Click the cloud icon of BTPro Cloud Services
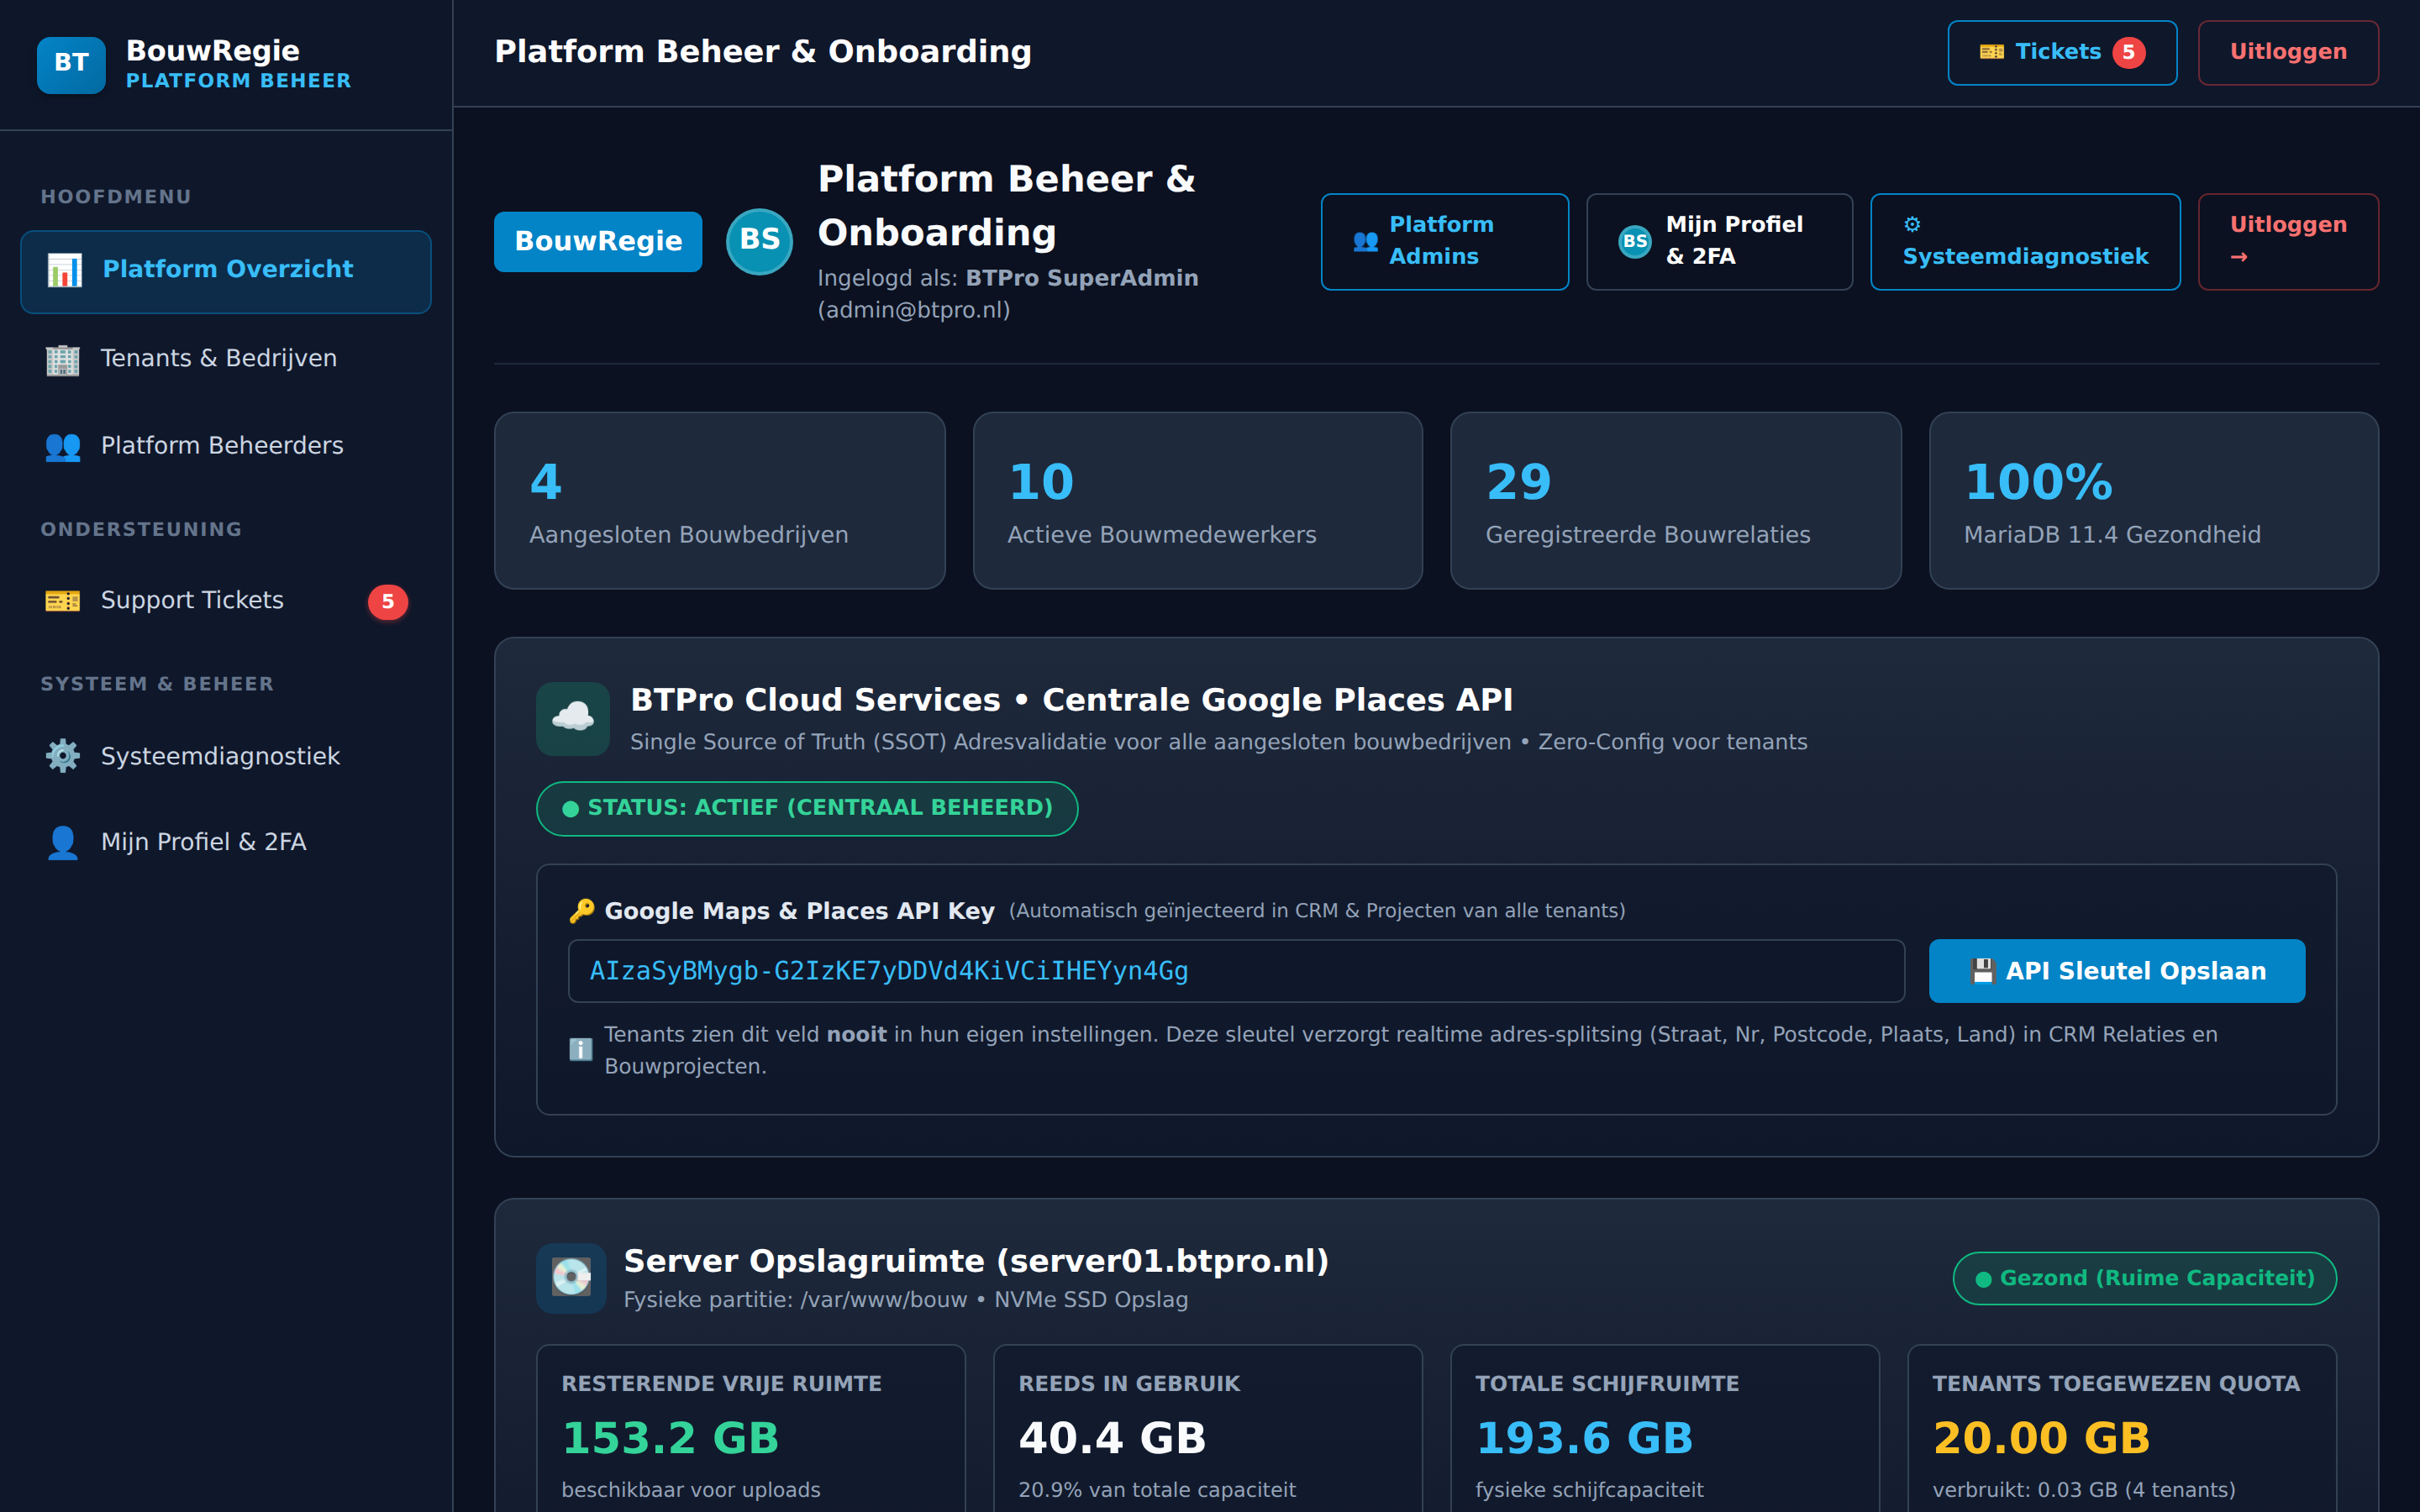The width and height of the screenshot is (2420, 1512). [573, 718]
